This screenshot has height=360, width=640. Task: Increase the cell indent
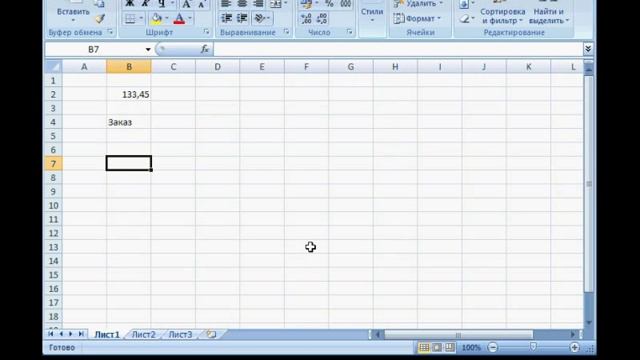pyautogui.click(x=242, y=18)
